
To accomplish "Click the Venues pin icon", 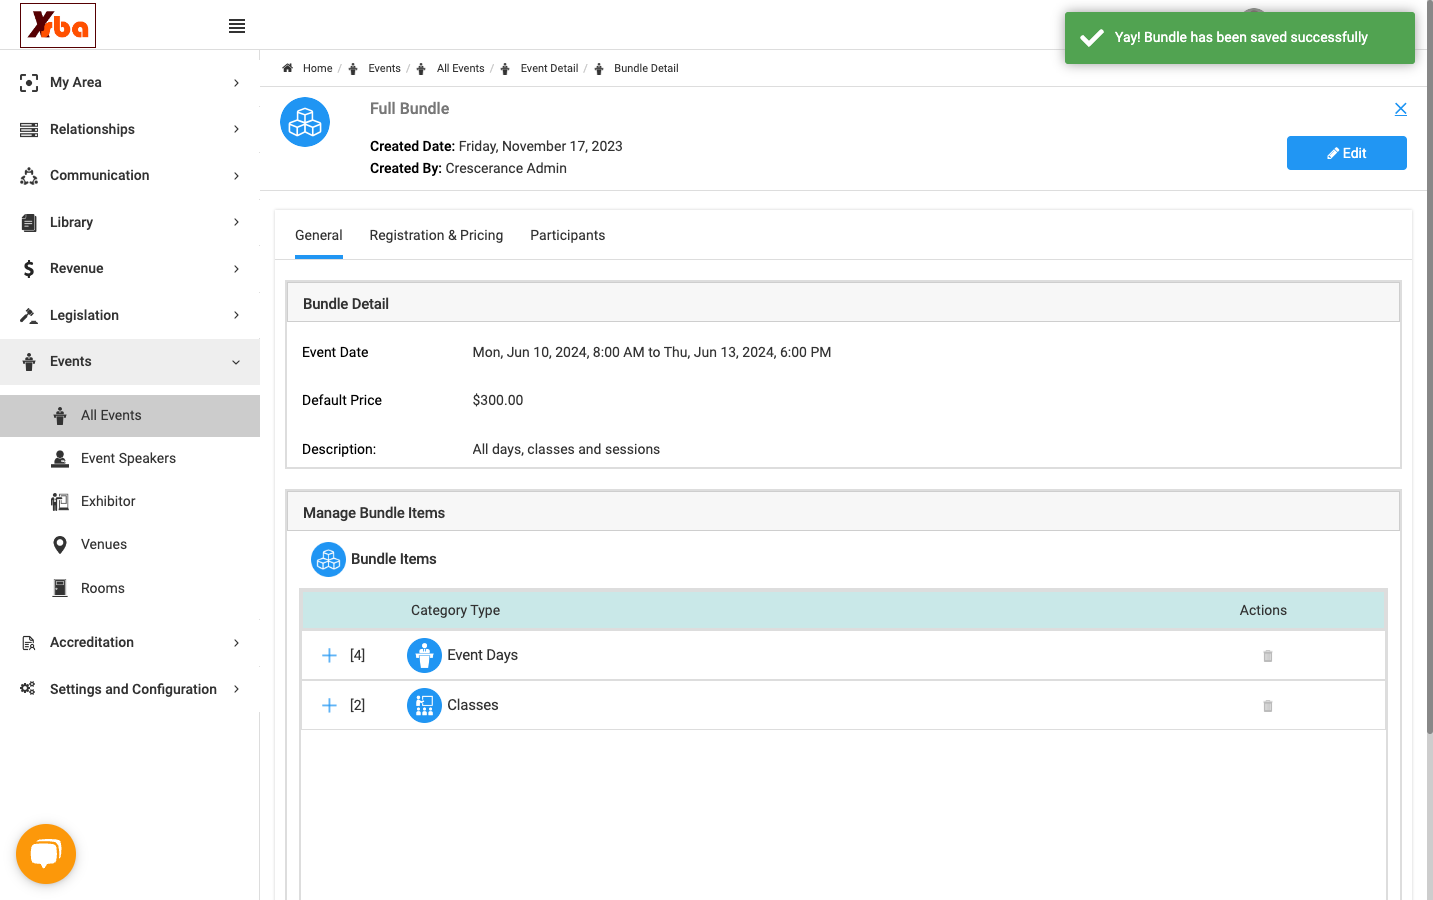I will (x=60, y=545).
